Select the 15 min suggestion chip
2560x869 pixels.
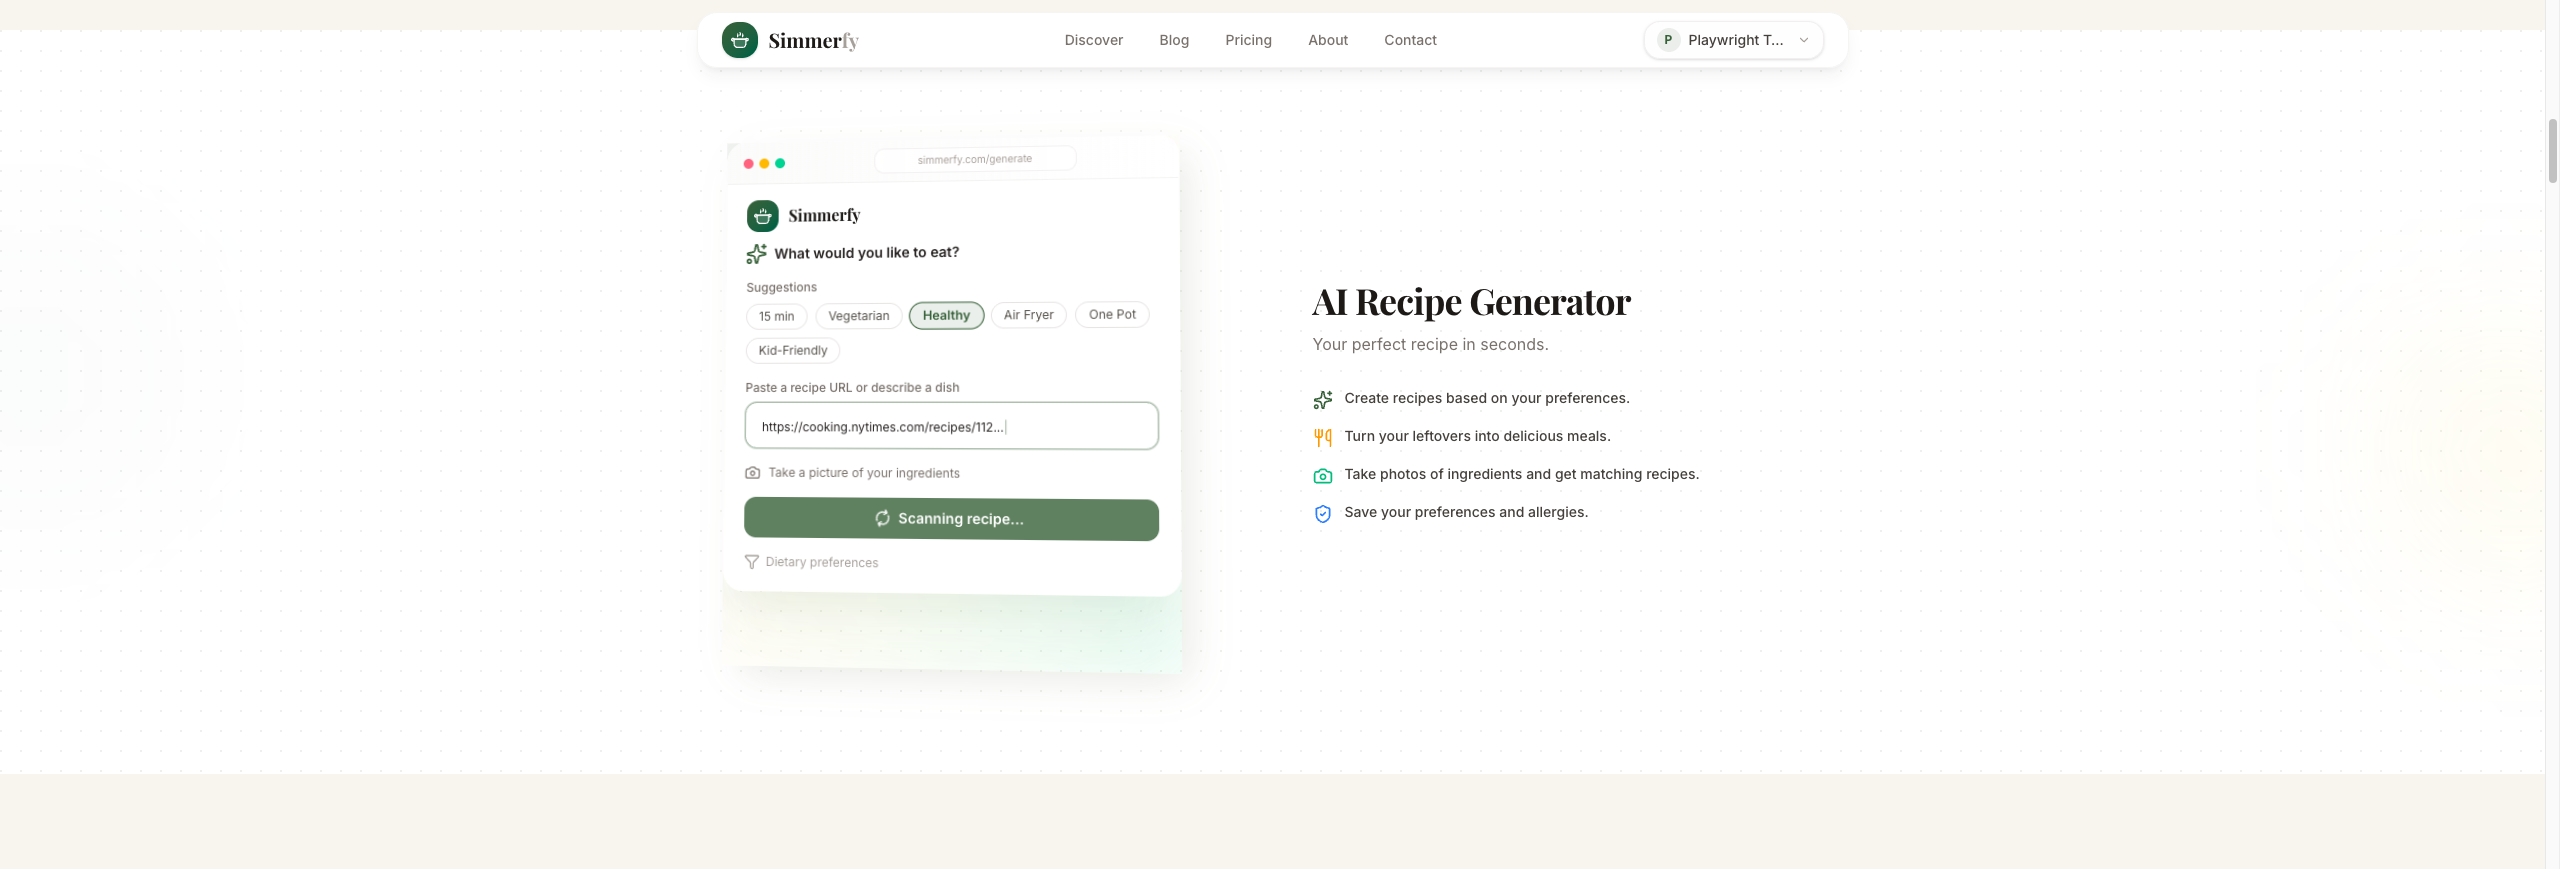pyautogui.click(x=776, y=316)
